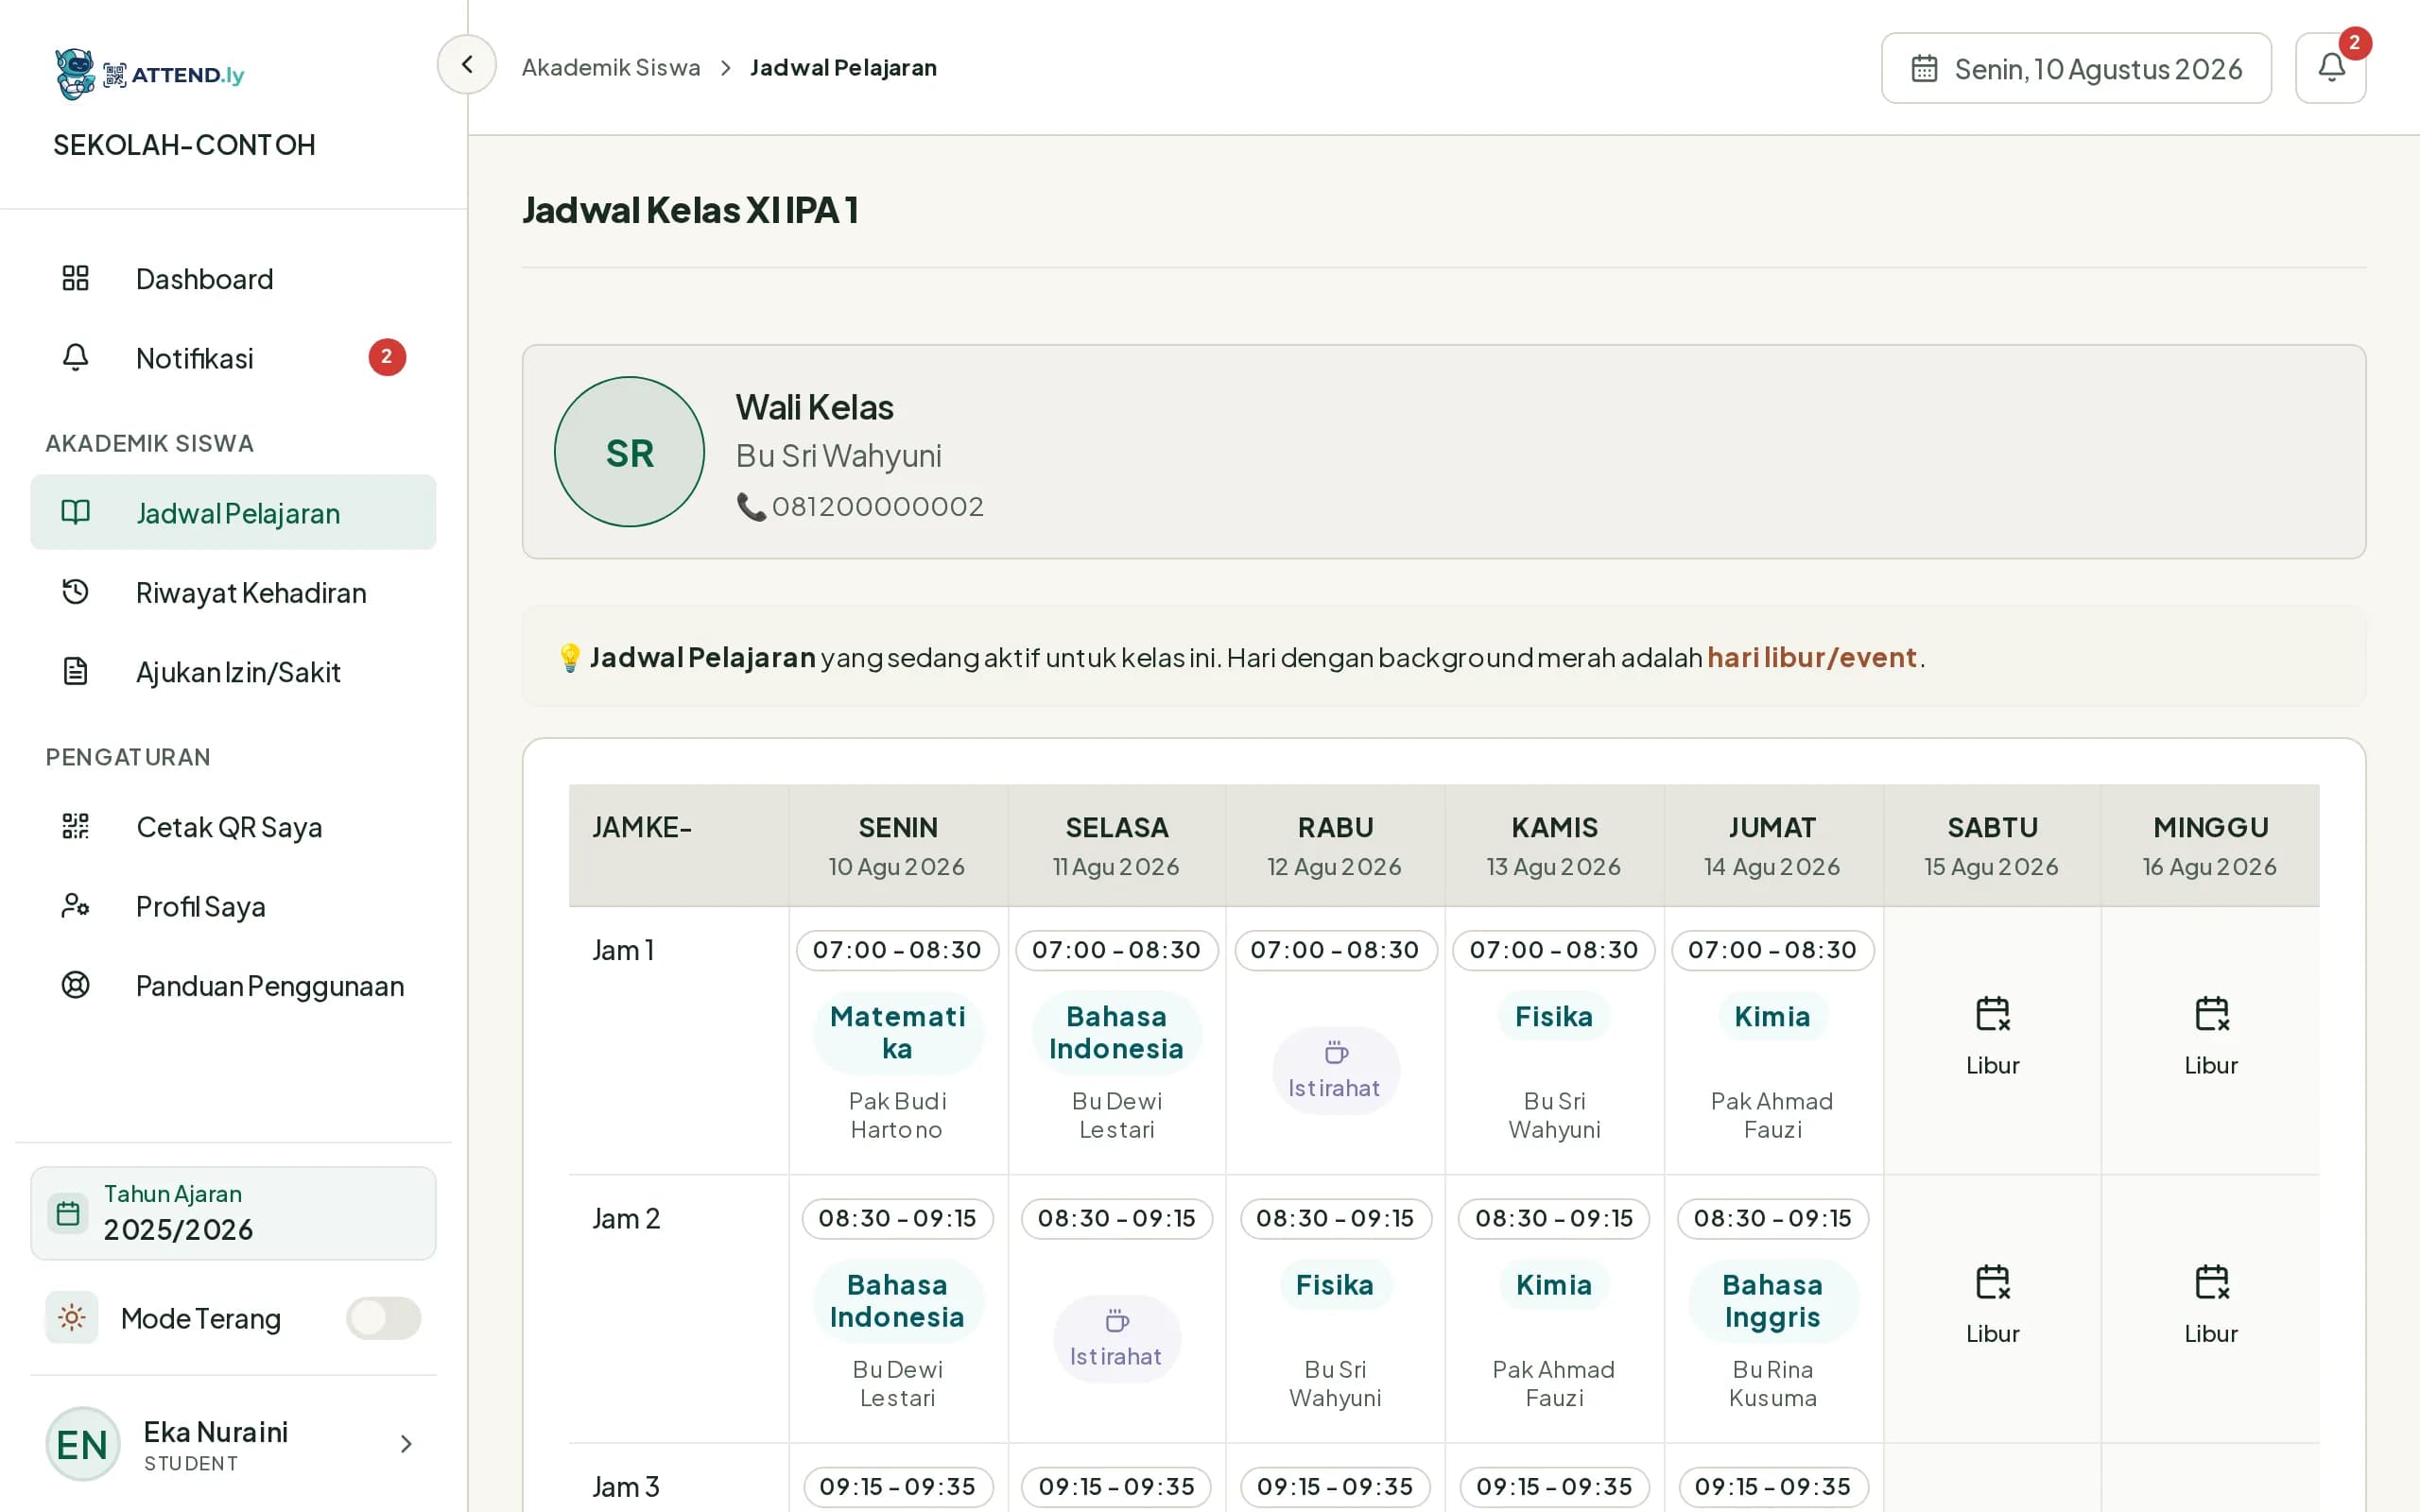The width and height of the screenshot is (2420, 1512).
Task: Click the ATTEND.ly logo
Action: (150, 75)
